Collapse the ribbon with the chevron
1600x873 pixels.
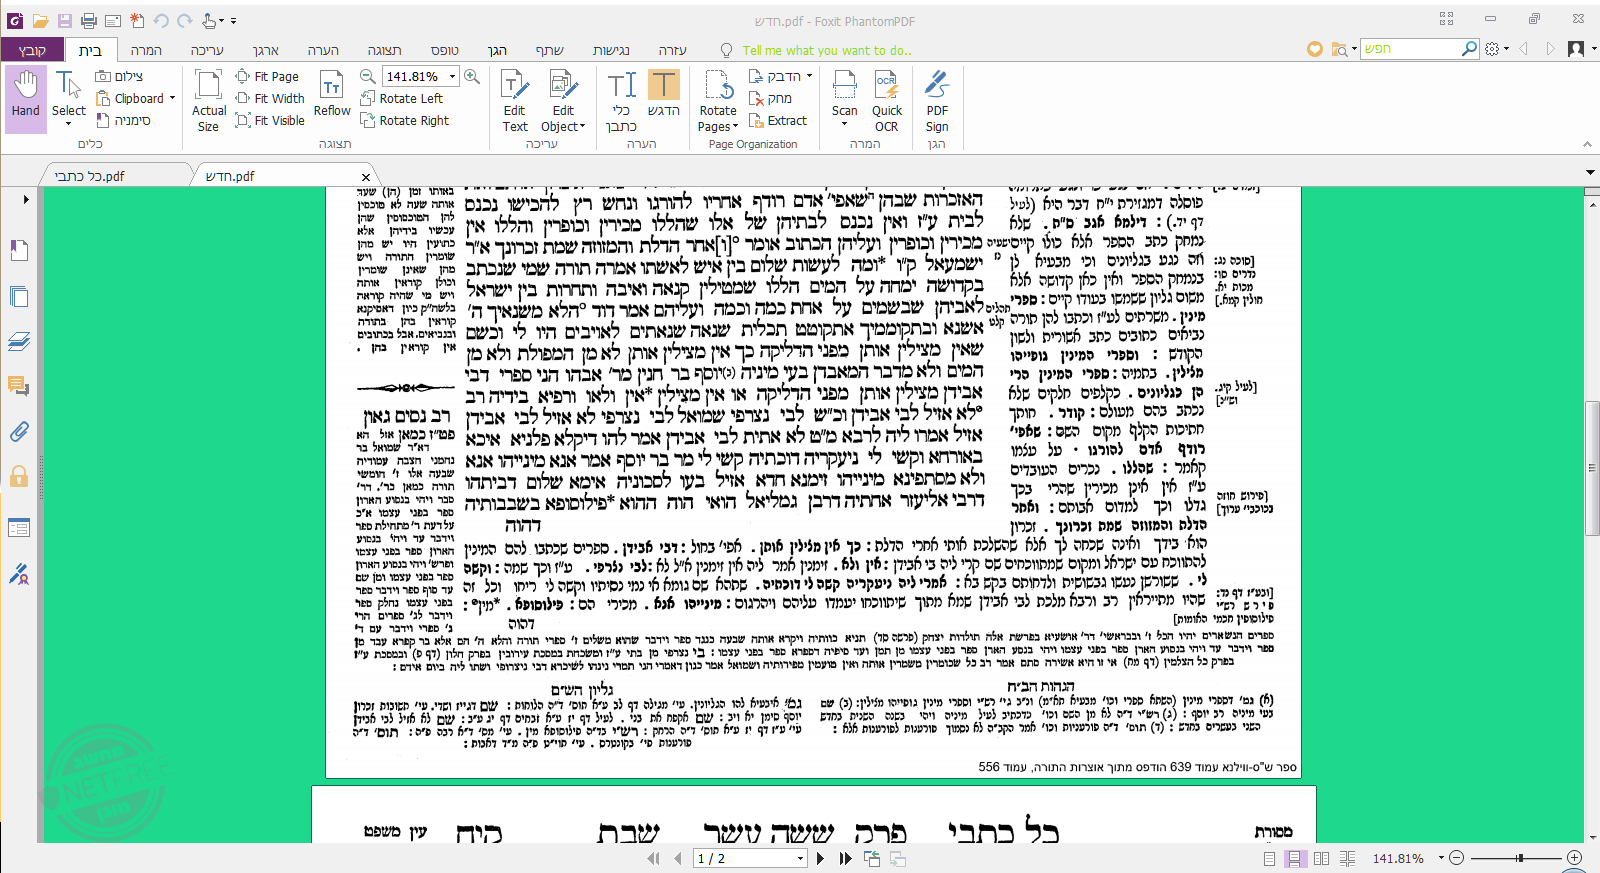pyautogui.click(x=1587, y=144)
